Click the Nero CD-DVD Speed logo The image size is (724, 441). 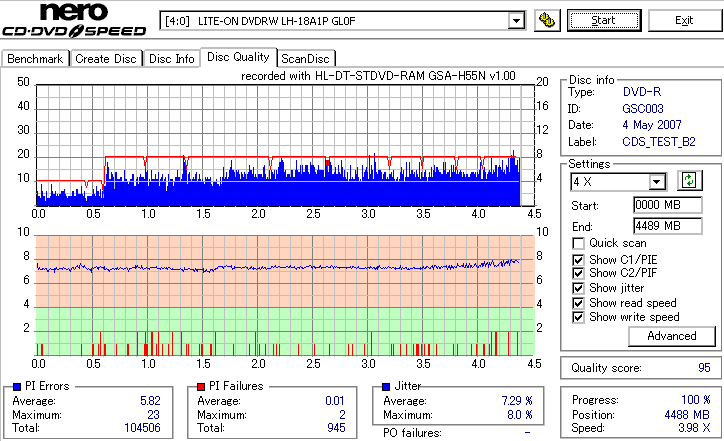[x=74, y=20]
